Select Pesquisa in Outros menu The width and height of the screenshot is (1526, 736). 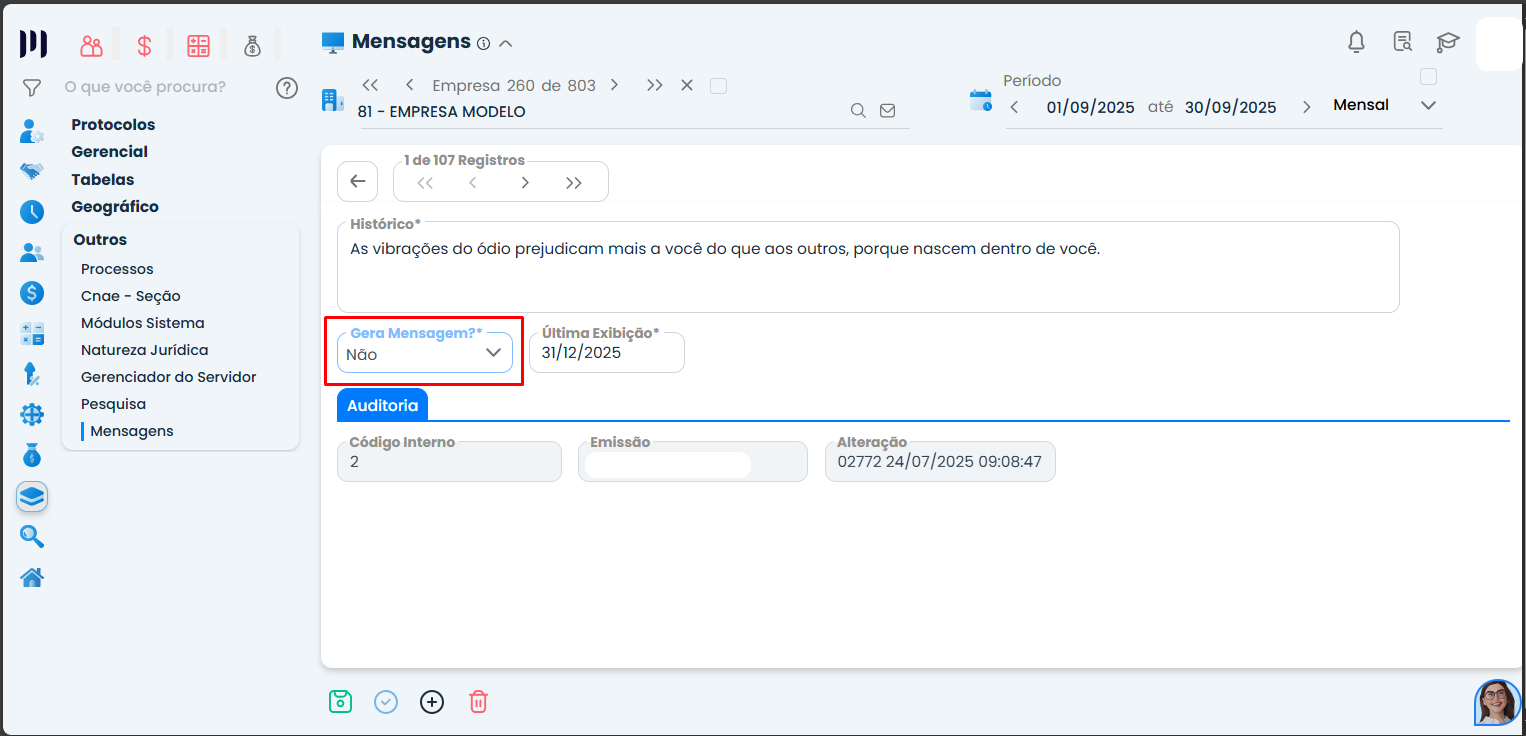pyautogui.click(x=113, y=404)
